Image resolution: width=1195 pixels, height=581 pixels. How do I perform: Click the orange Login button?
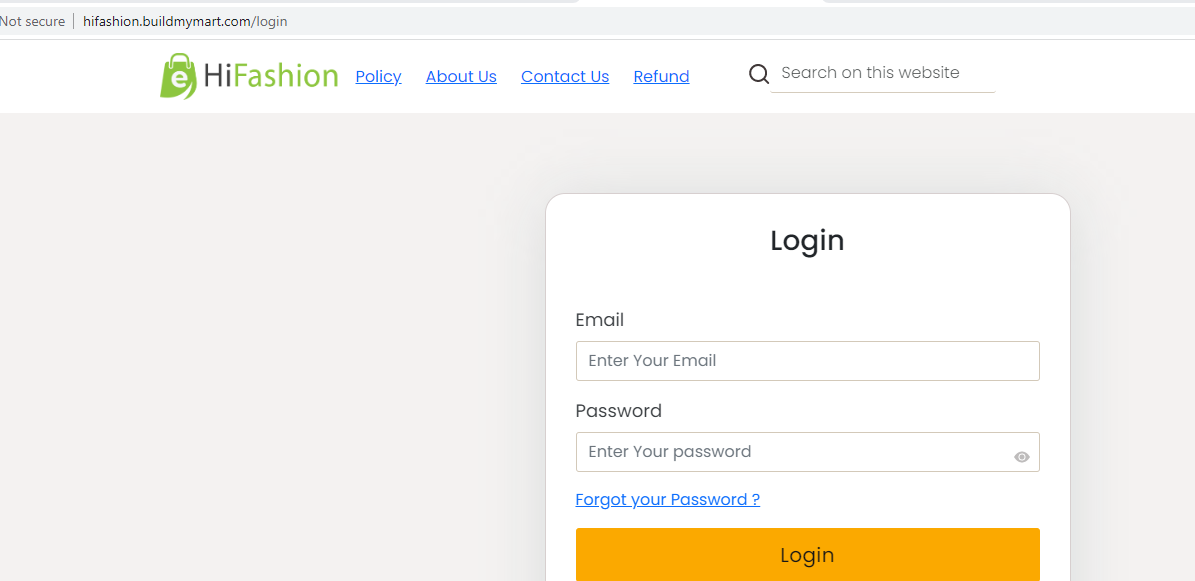(807, 554)
